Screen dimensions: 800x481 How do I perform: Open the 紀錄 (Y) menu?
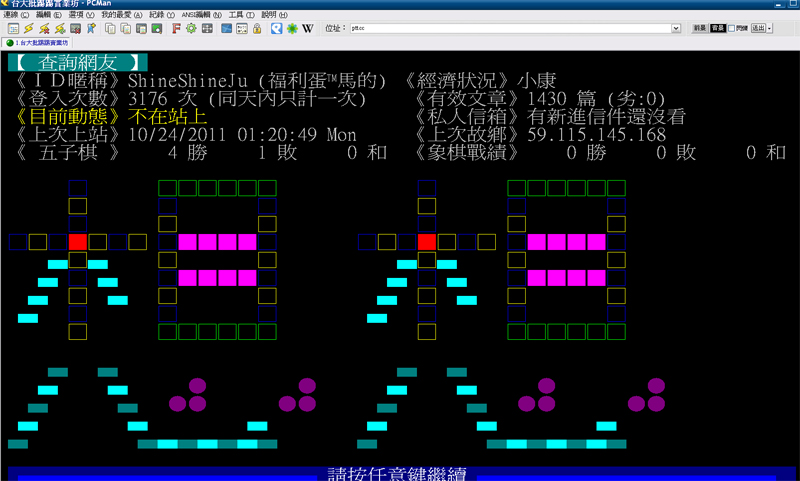tap(162, 15)
